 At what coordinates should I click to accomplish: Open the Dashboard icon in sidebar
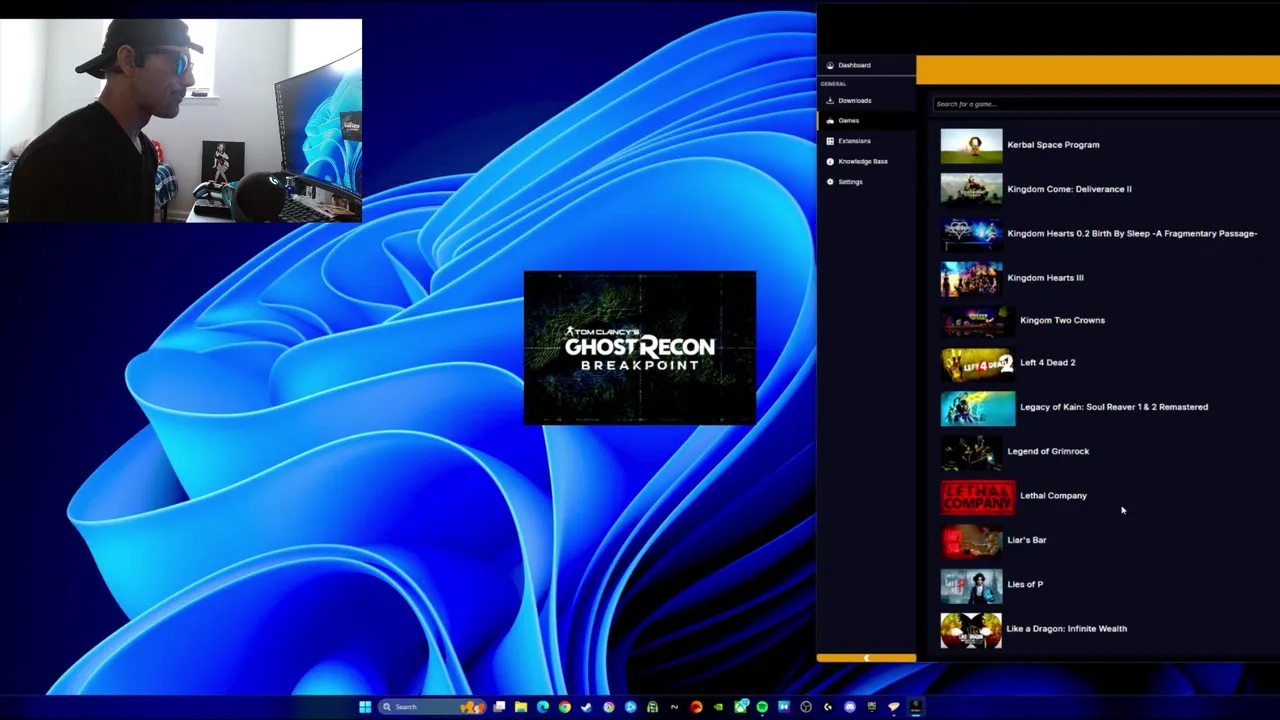830,65
